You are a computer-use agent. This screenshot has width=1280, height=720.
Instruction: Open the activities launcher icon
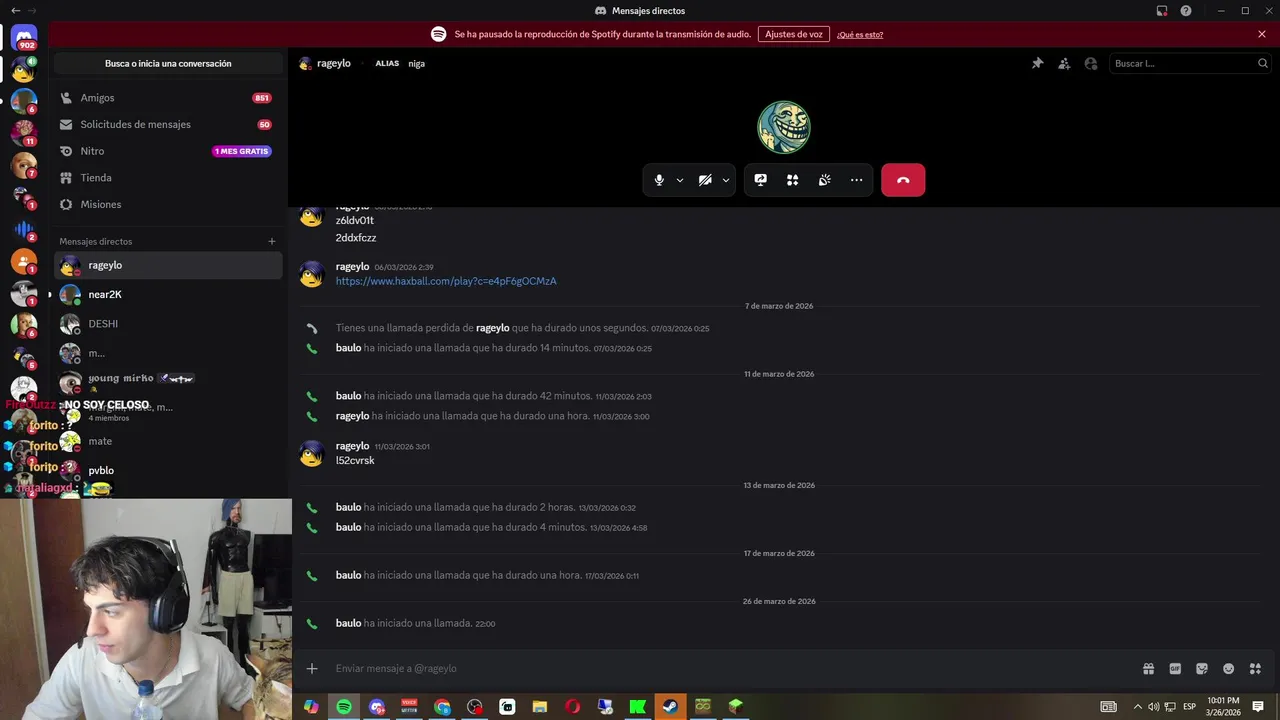coord(792,180)
